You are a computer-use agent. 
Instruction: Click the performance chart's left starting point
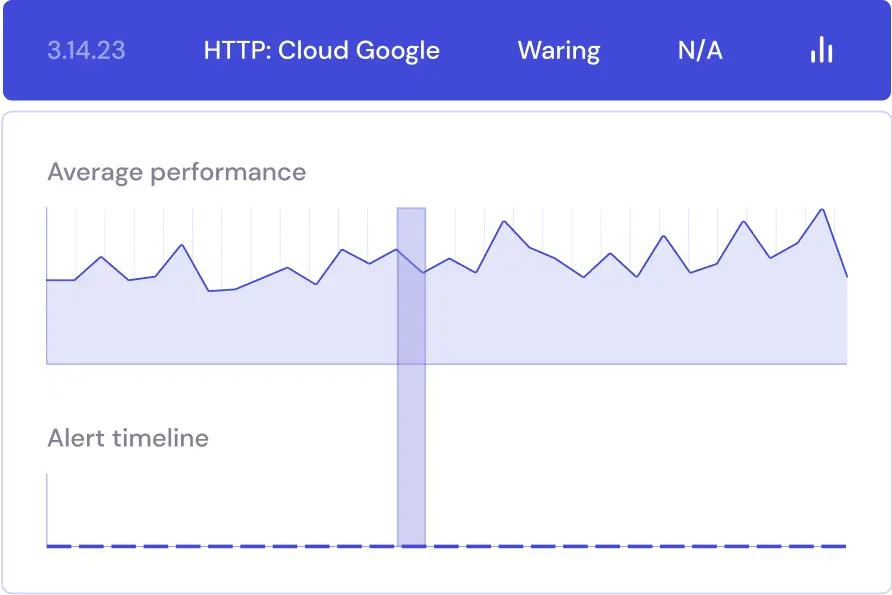[x=48, y=280]
